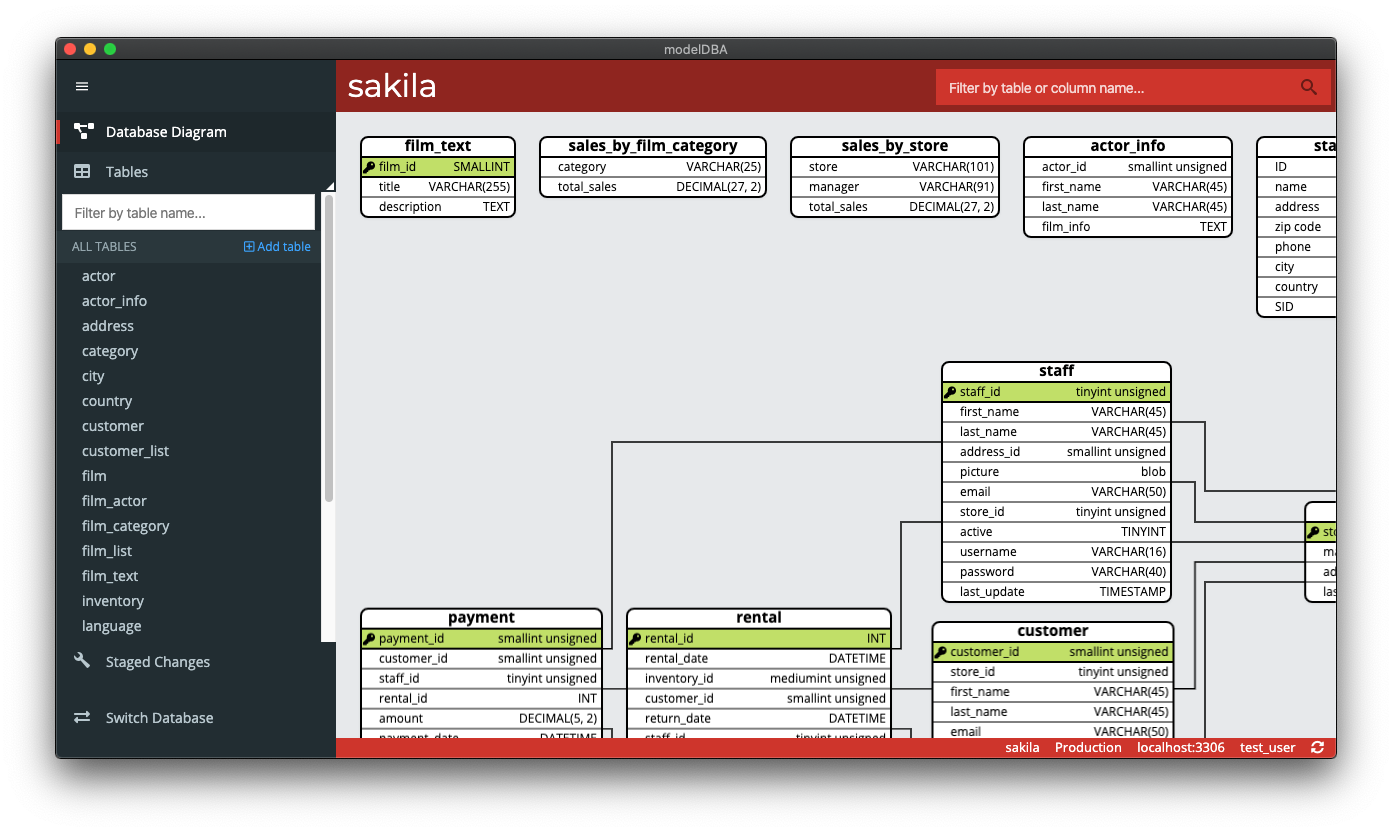Click Switch Database in sidebar
Screen dimensions: 1392x832
click(x=157, y=717)
